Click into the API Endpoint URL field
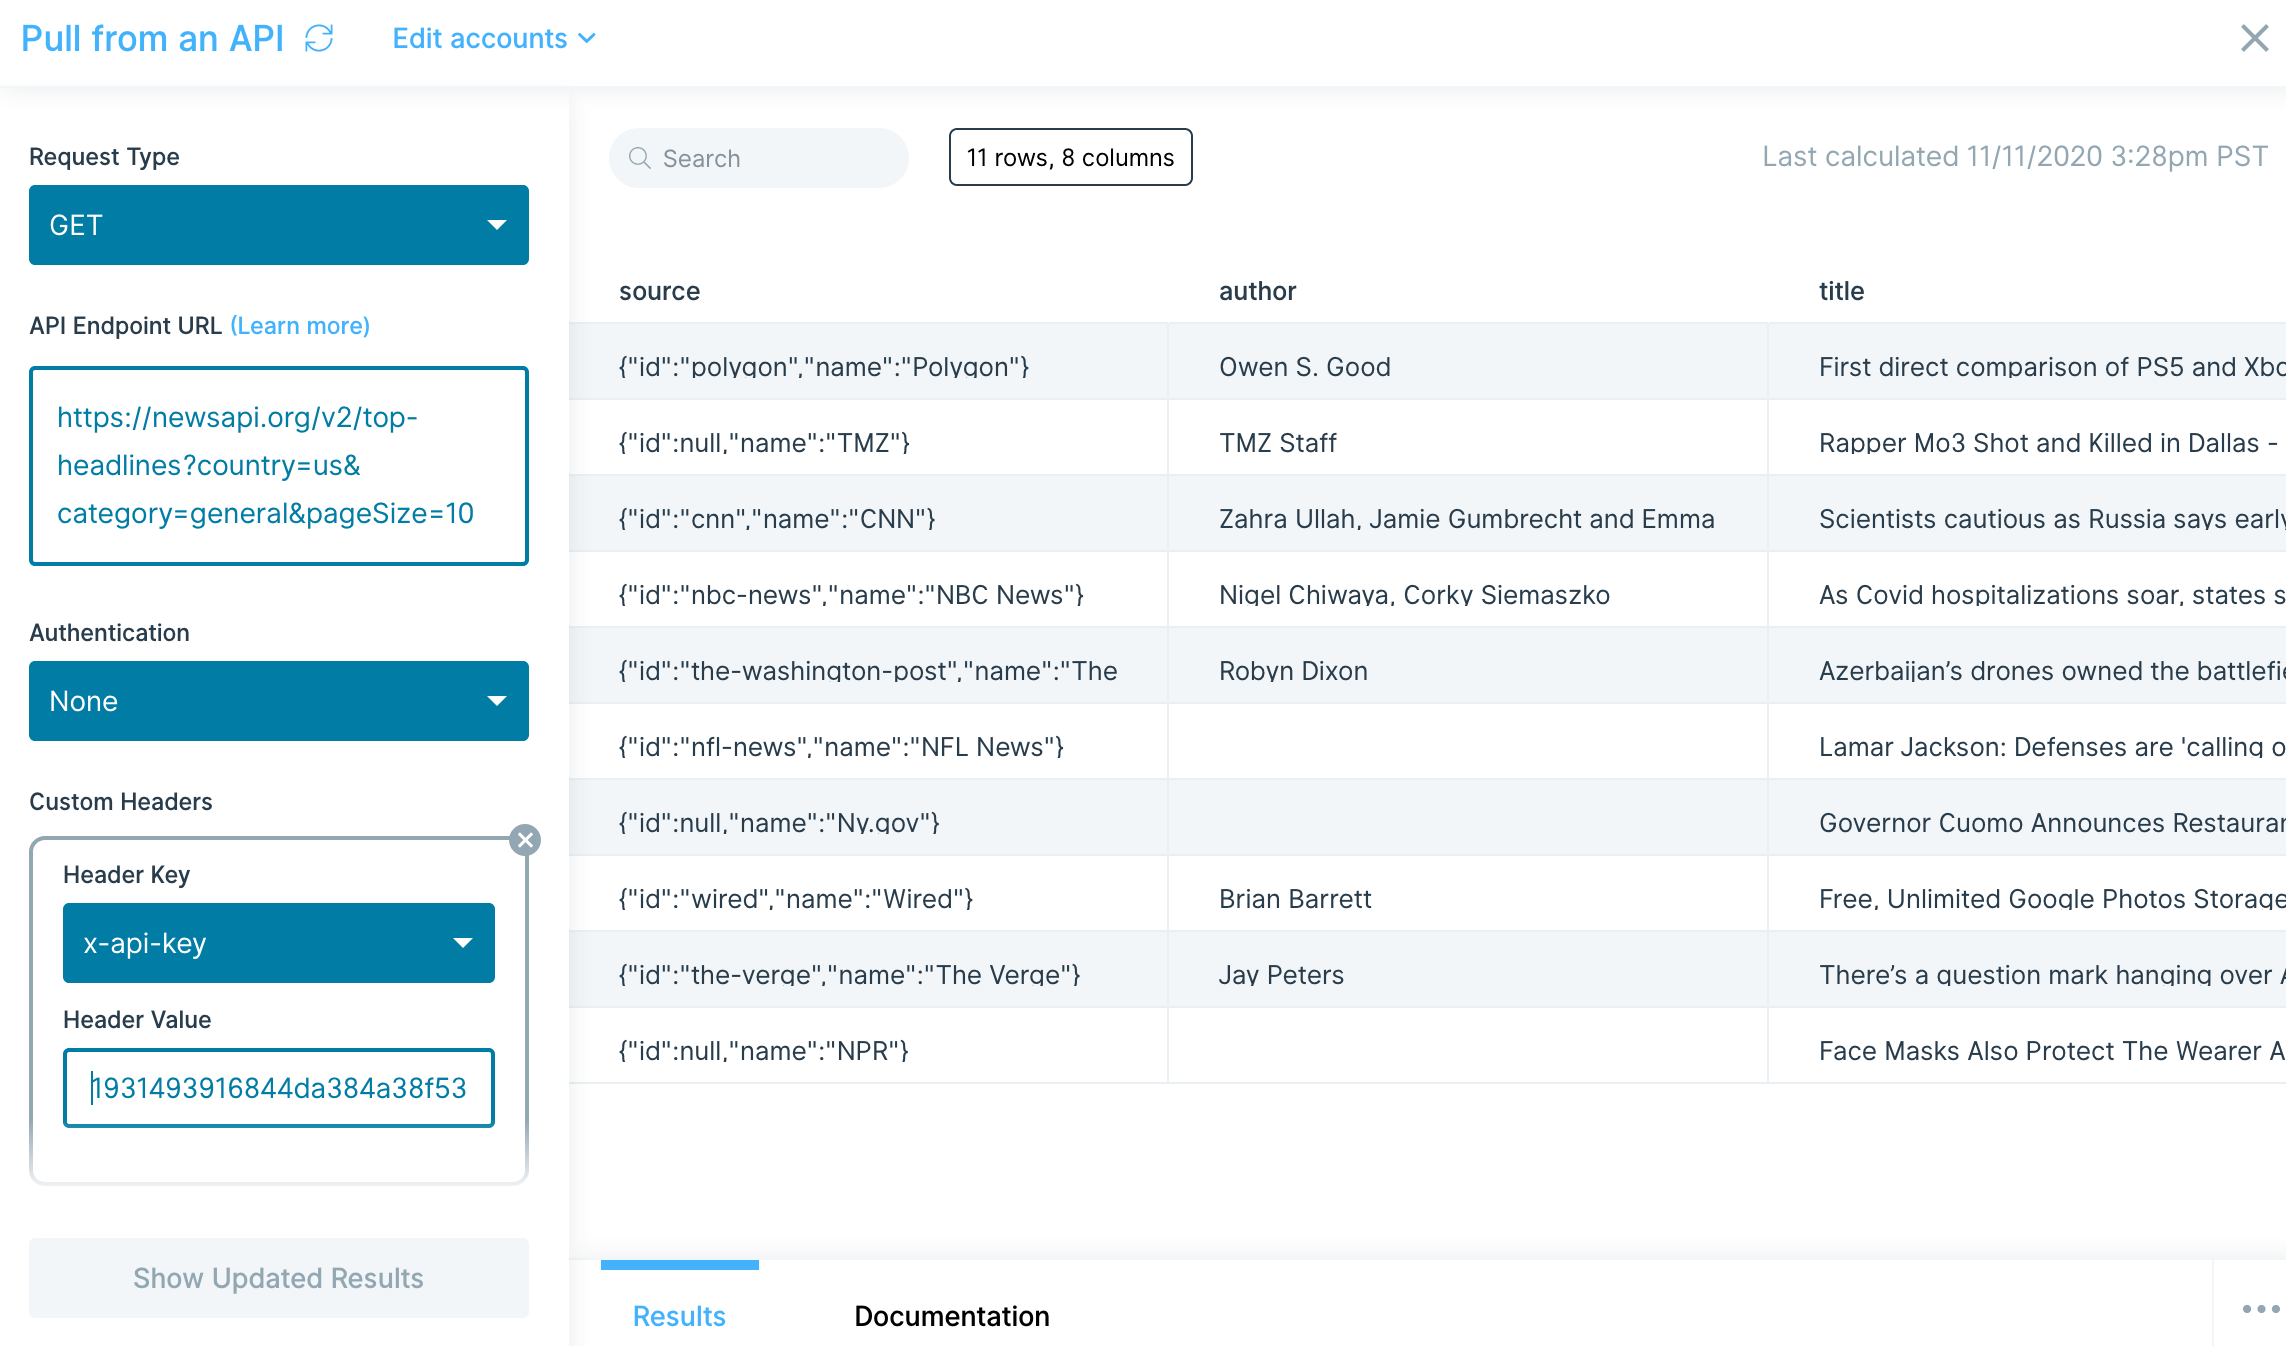This screenshot has width=2286, height=1346. coord(278,466)
